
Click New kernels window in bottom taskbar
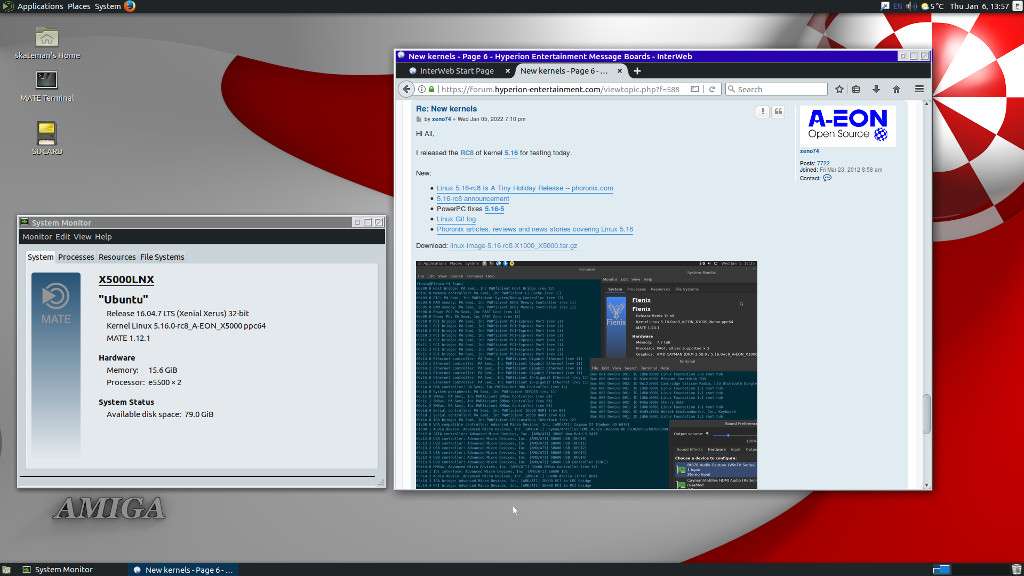click(183, 569)
